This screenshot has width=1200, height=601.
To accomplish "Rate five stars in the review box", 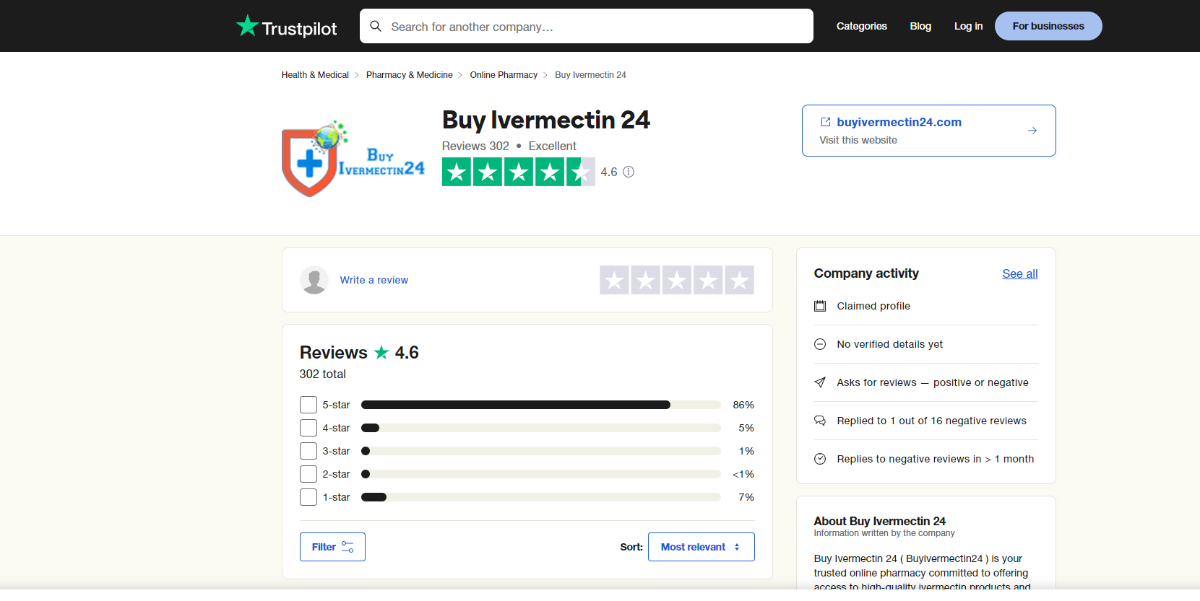I will point(739,280).
